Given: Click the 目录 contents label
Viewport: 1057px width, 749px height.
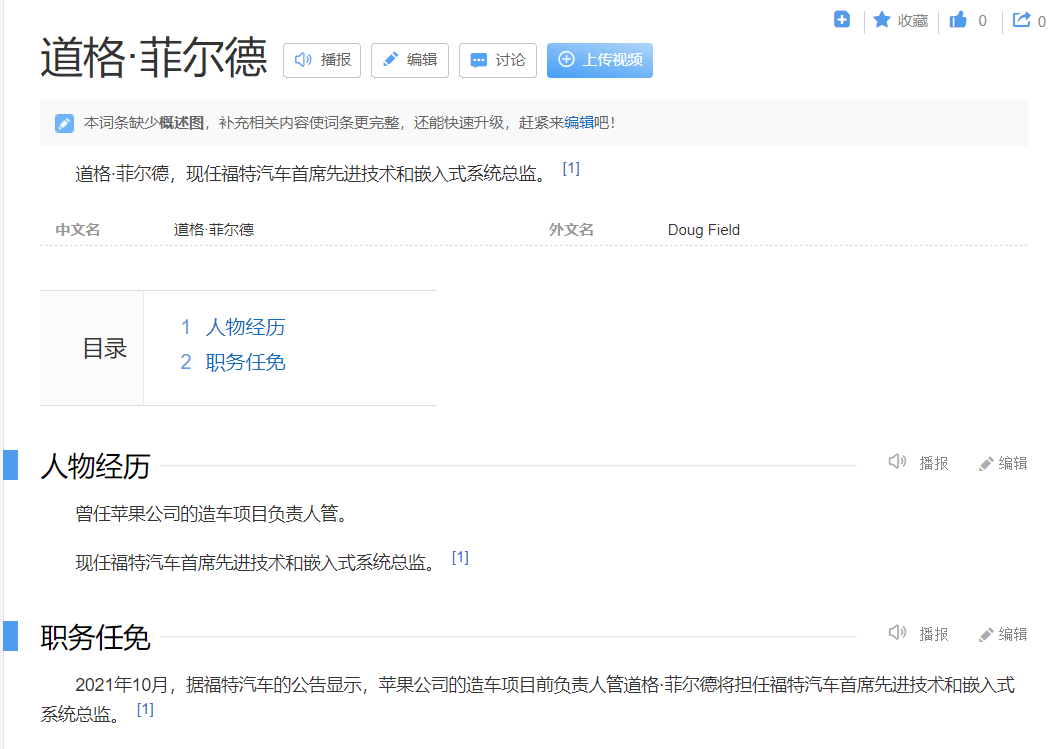Looking at the screenshot, I should [104, 349].
